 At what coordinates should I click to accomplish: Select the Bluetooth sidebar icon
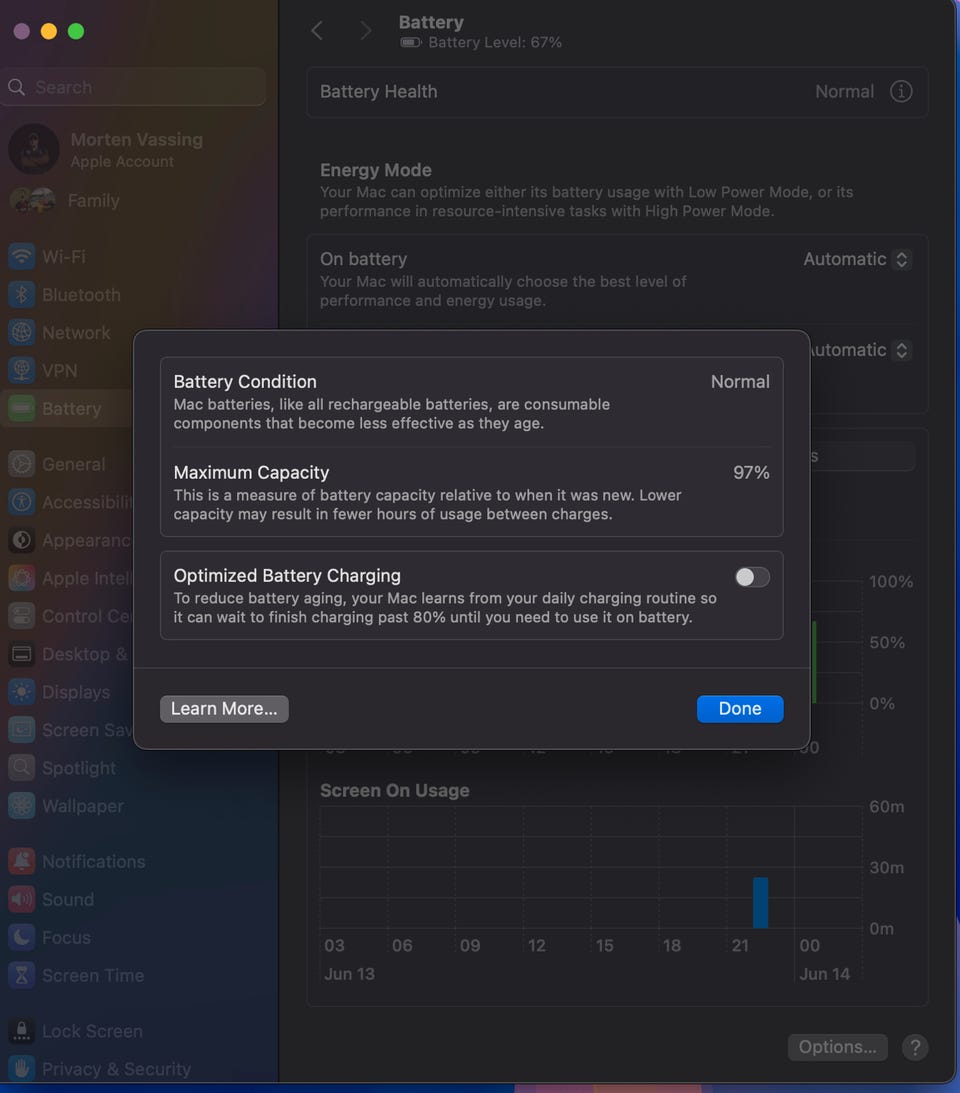(x=22, y=295)
